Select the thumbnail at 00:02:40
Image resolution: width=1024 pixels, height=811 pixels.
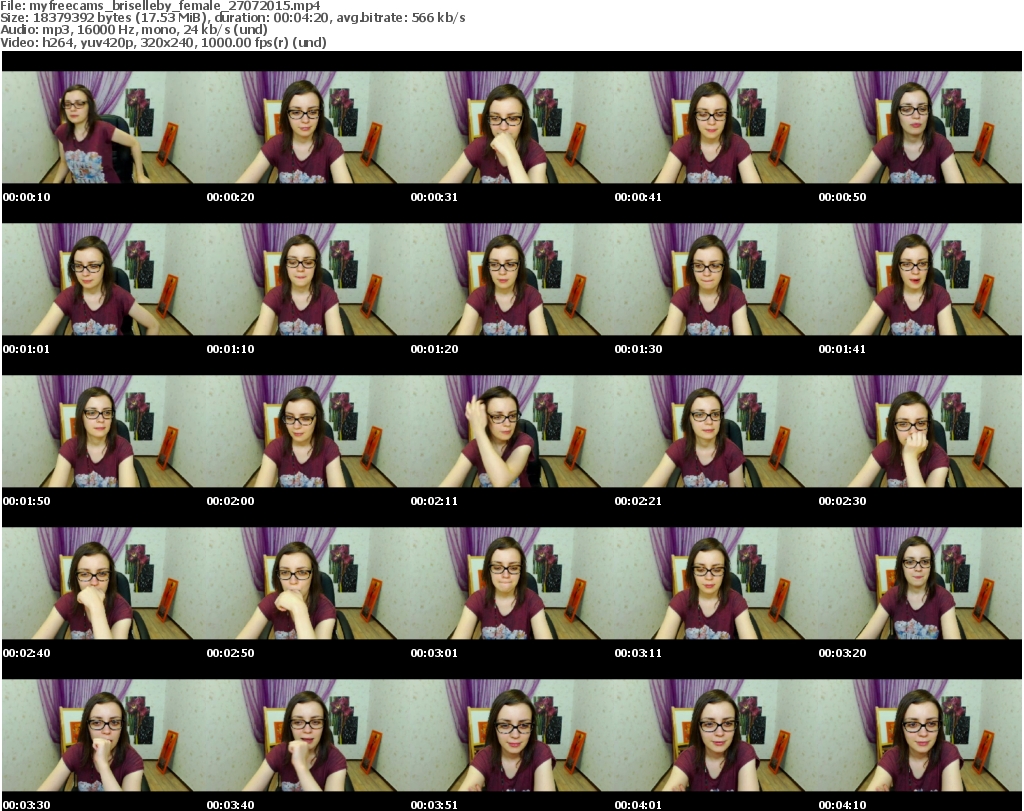pyautogui.click(x=104, y=583)
